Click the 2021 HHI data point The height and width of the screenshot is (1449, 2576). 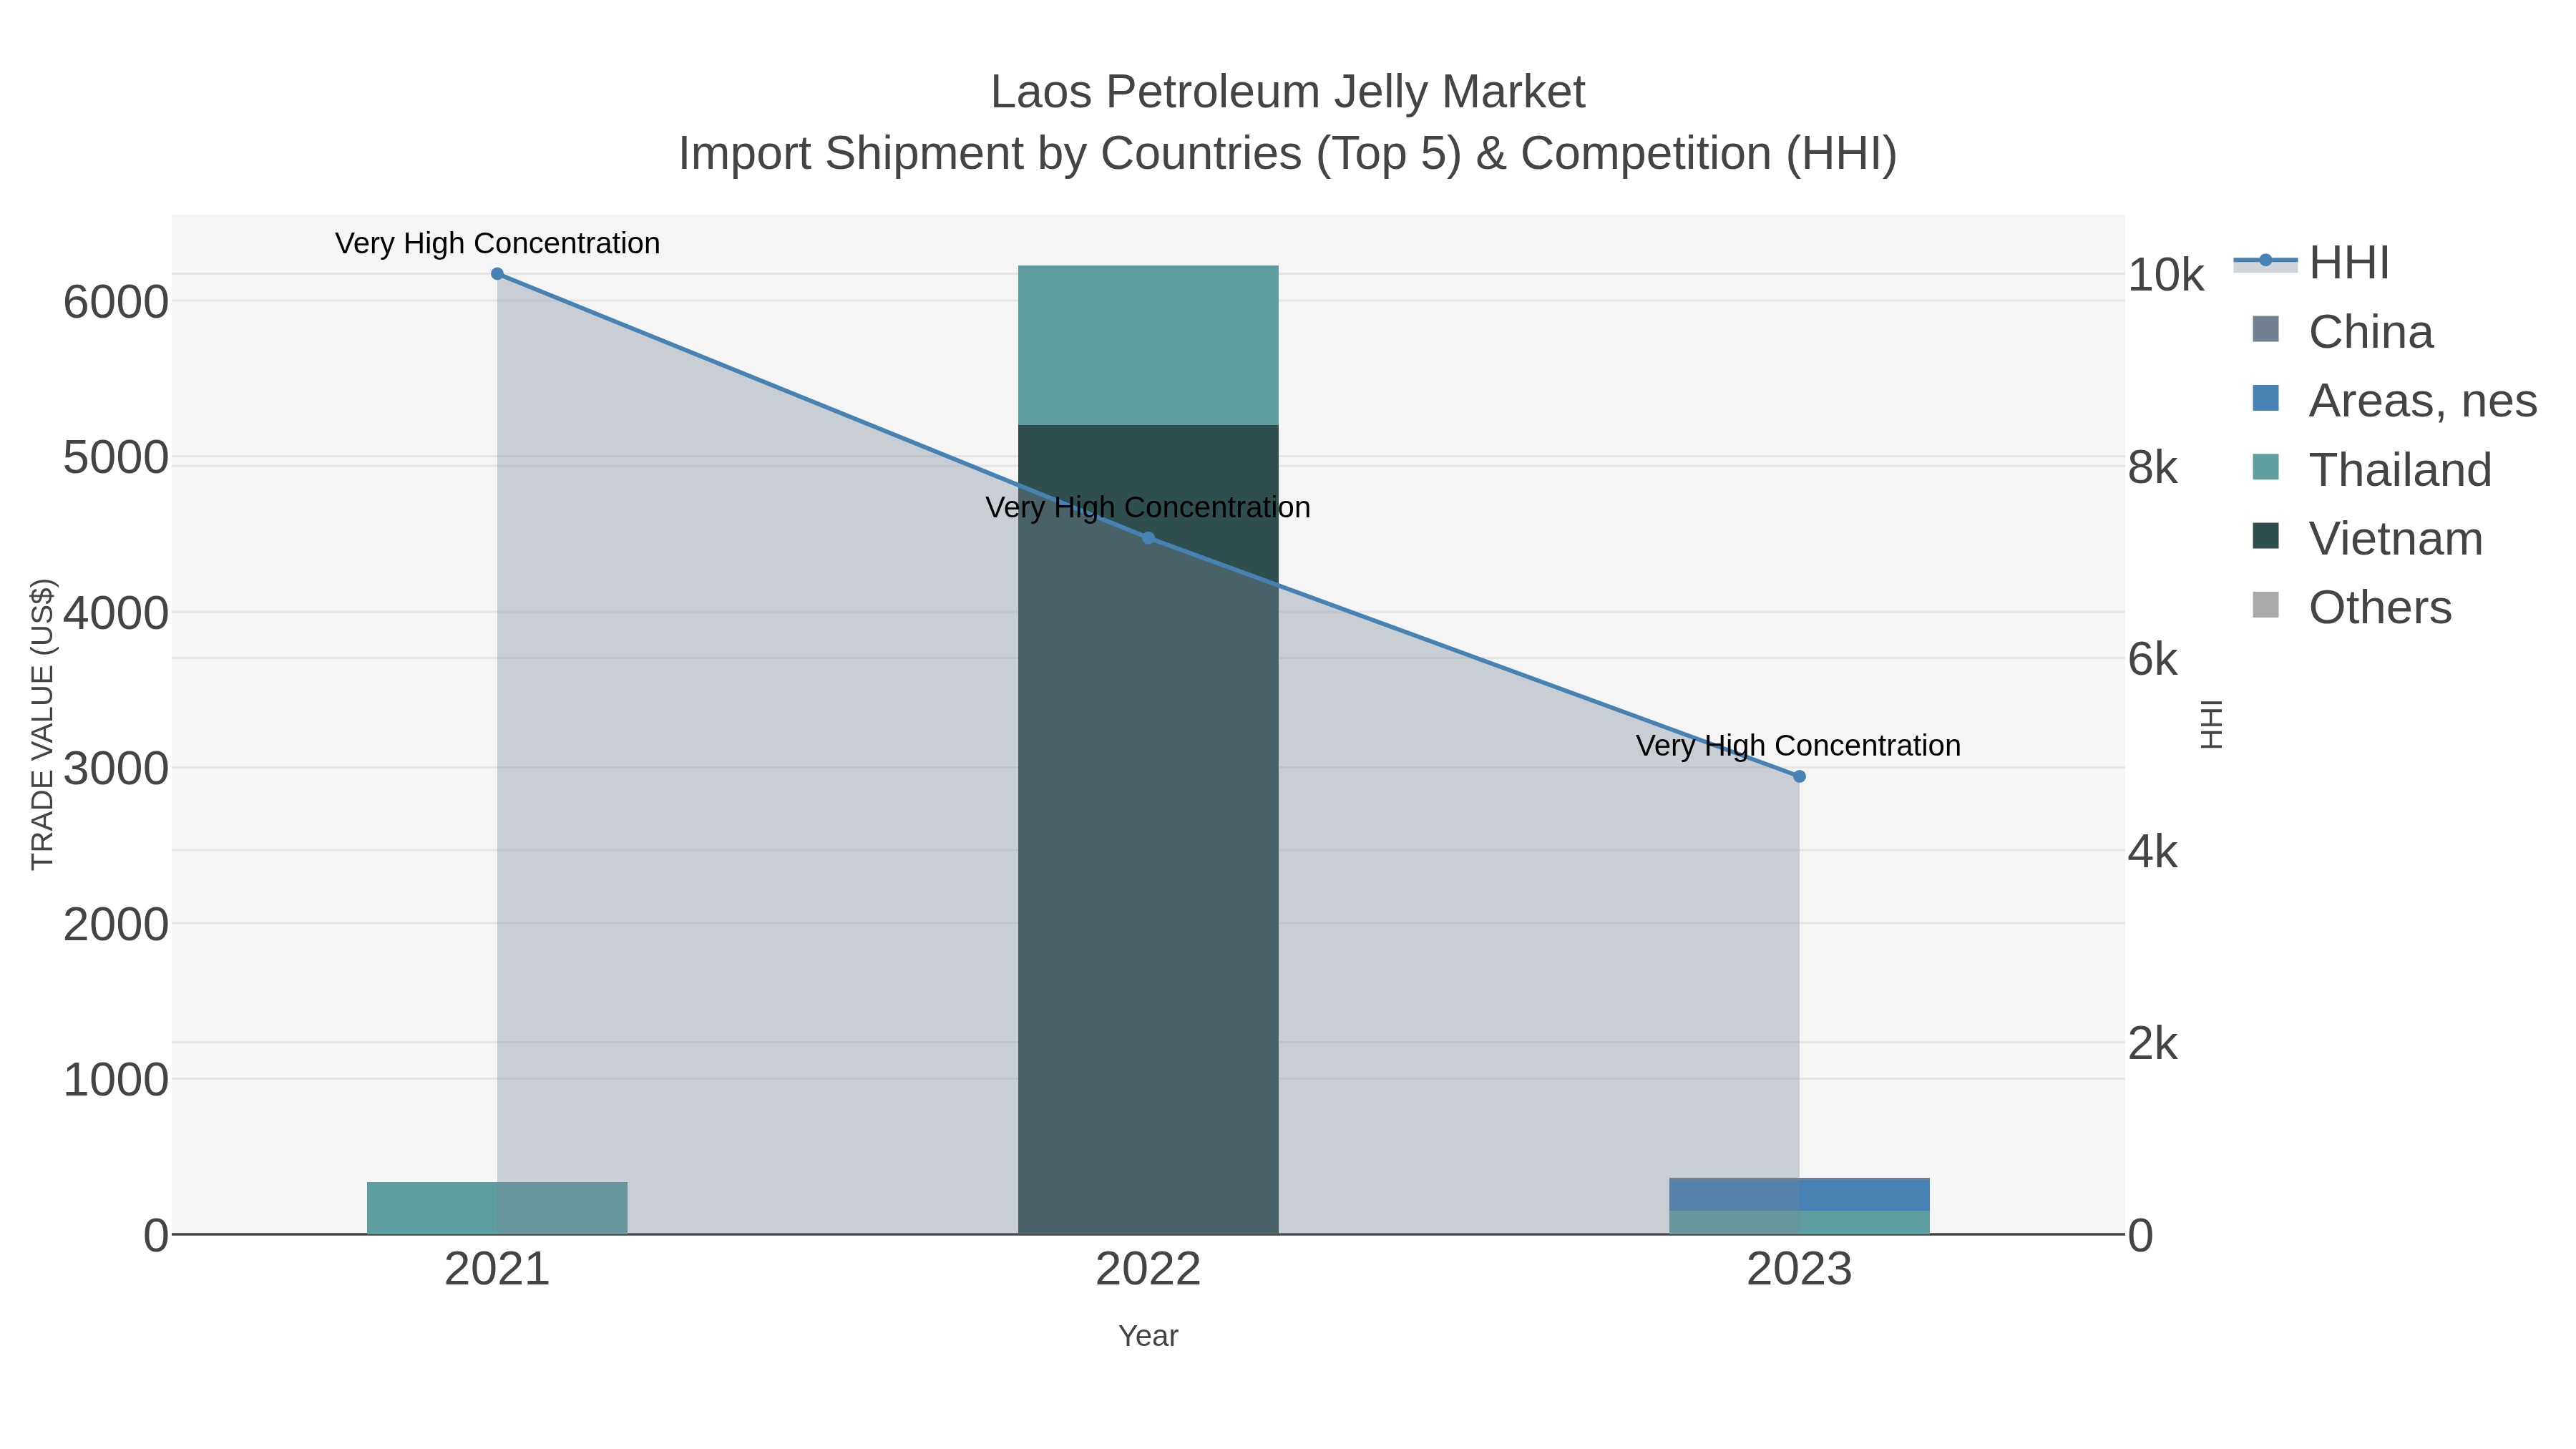tap(497, 274)
